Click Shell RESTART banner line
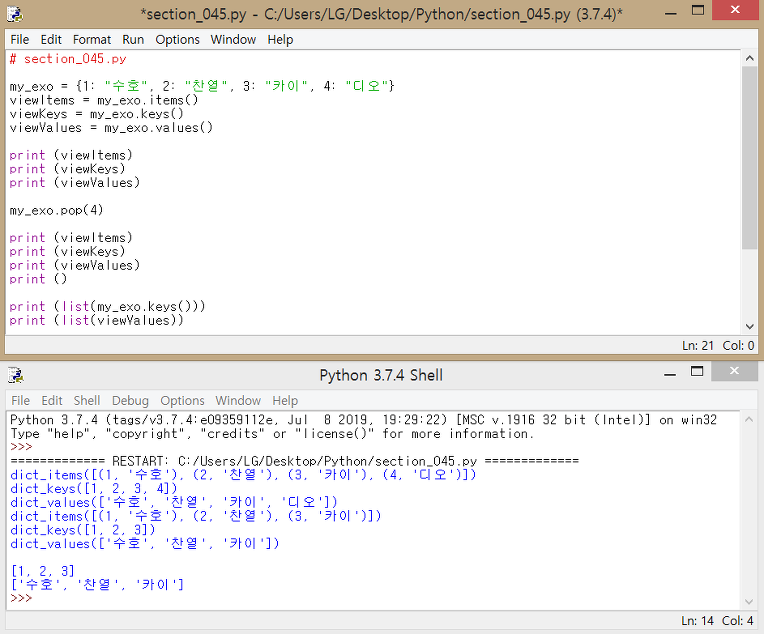 294,461
